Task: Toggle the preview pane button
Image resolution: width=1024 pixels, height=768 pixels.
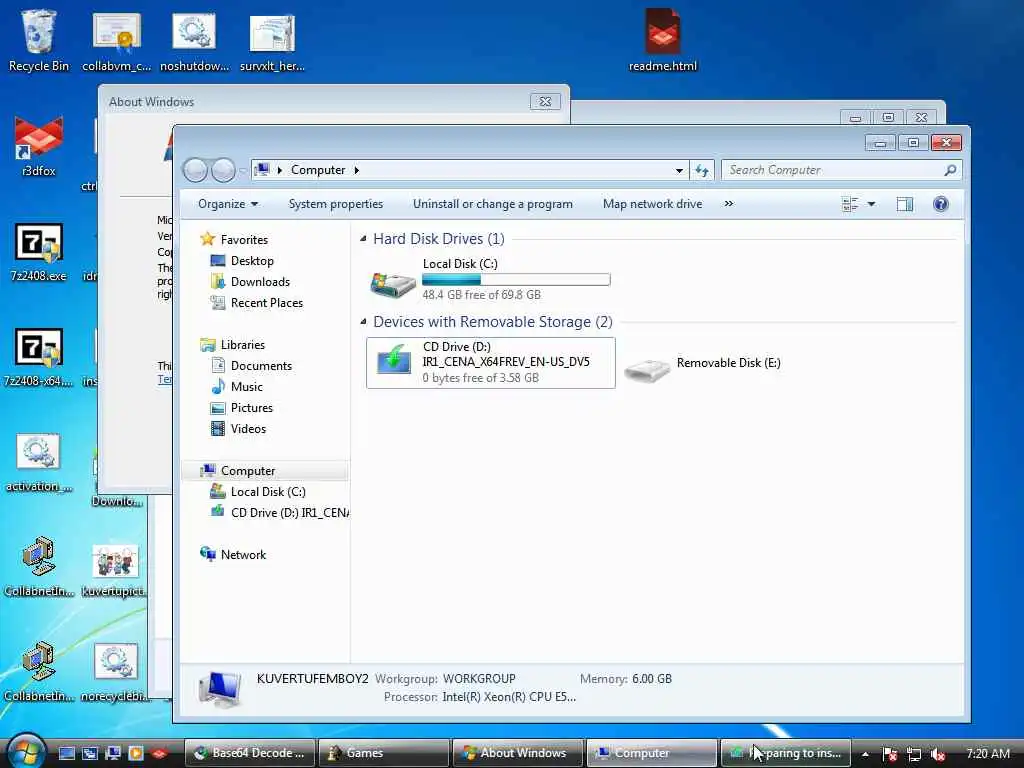Action: (904, 204)
